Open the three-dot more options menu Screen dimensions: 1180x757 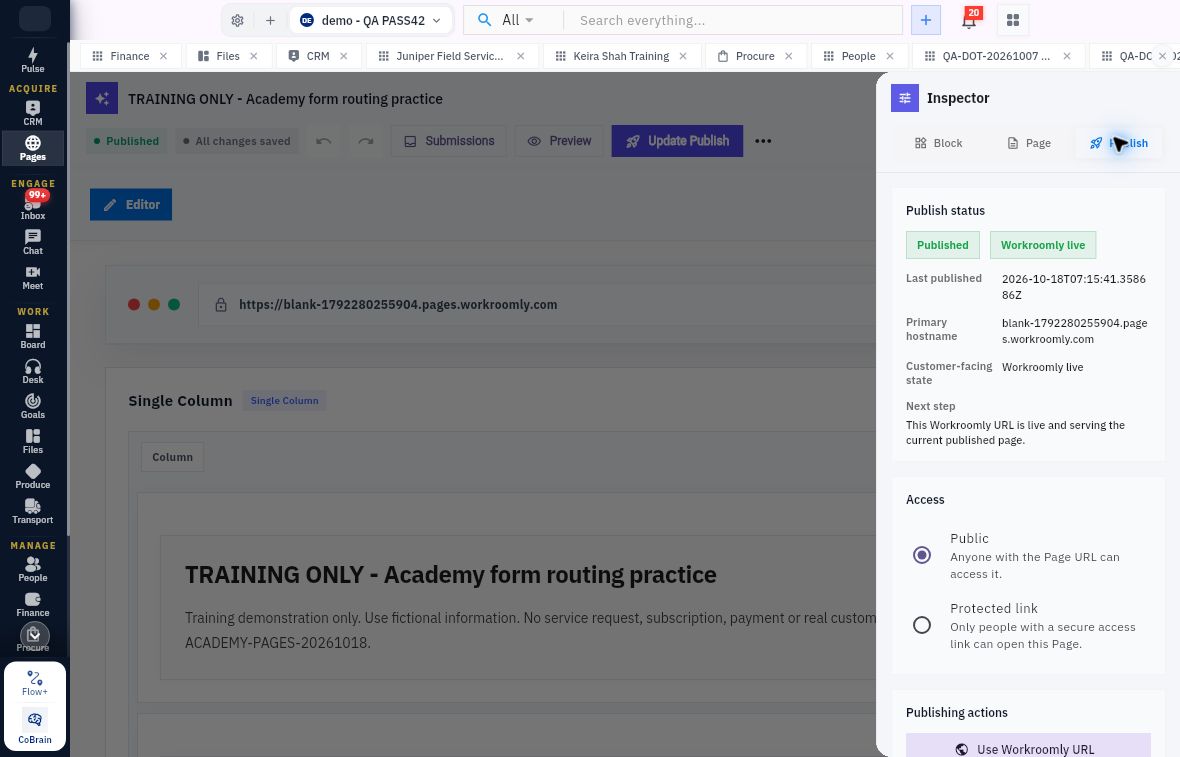(763, 141)
